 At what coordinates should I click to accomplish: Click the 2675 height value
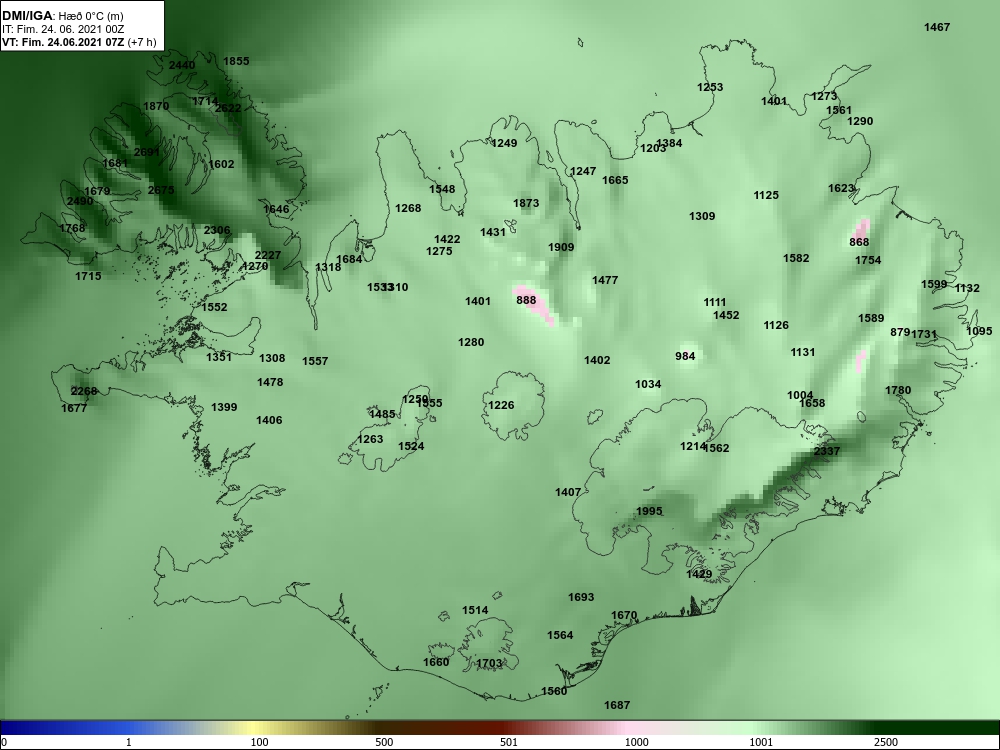click(x=161, y=190)
